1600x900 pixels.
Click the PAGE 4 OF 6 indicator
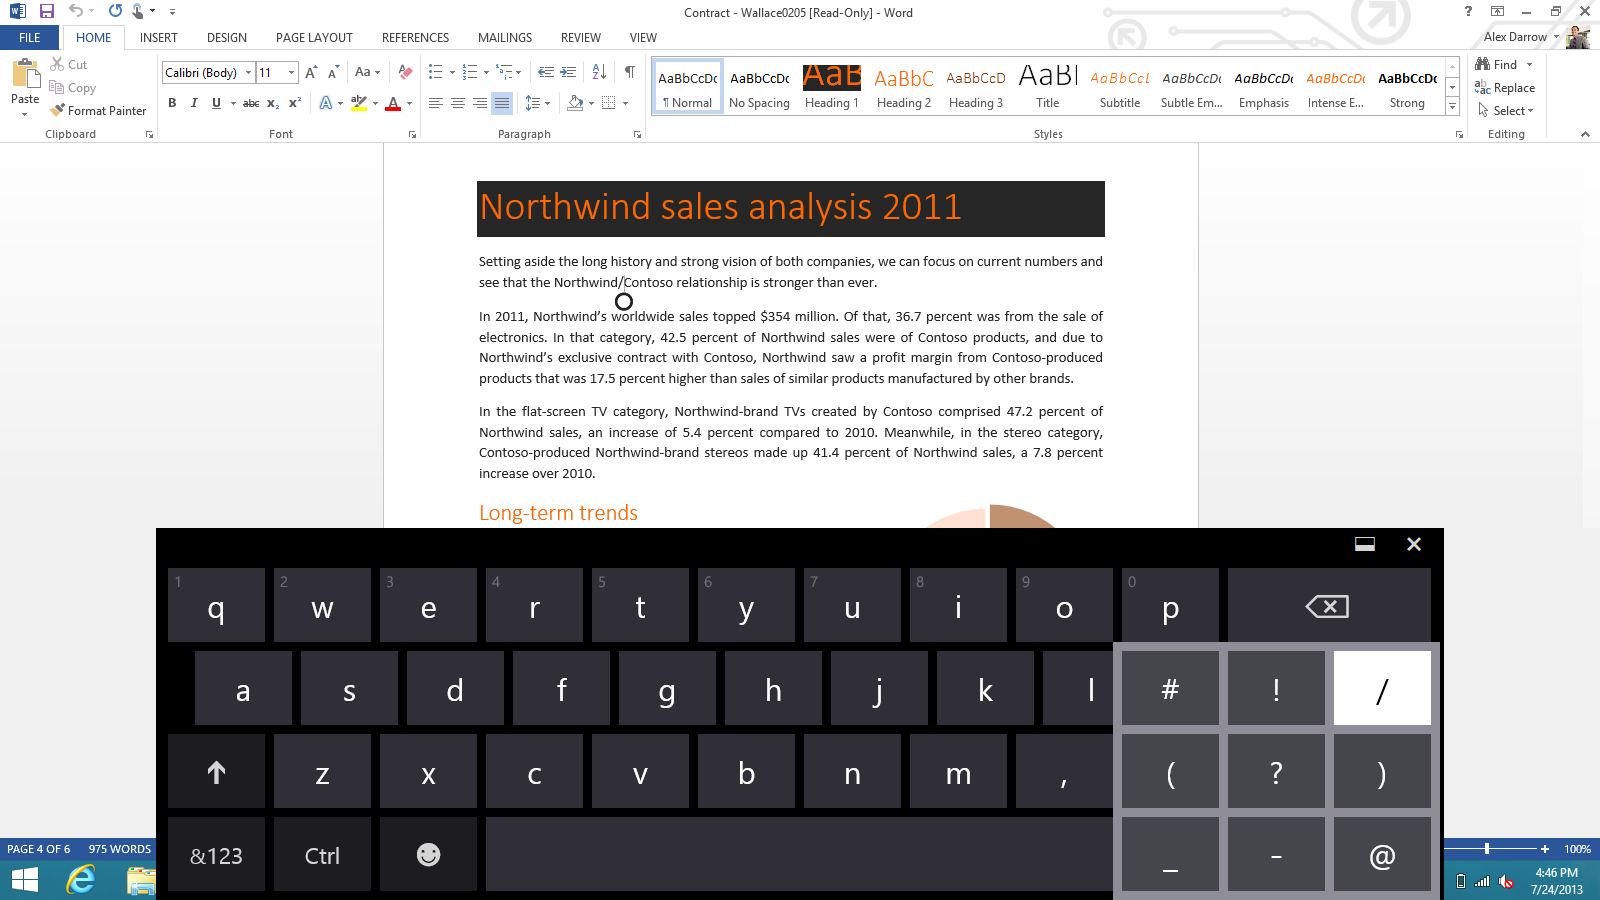(x=39, y=849)
